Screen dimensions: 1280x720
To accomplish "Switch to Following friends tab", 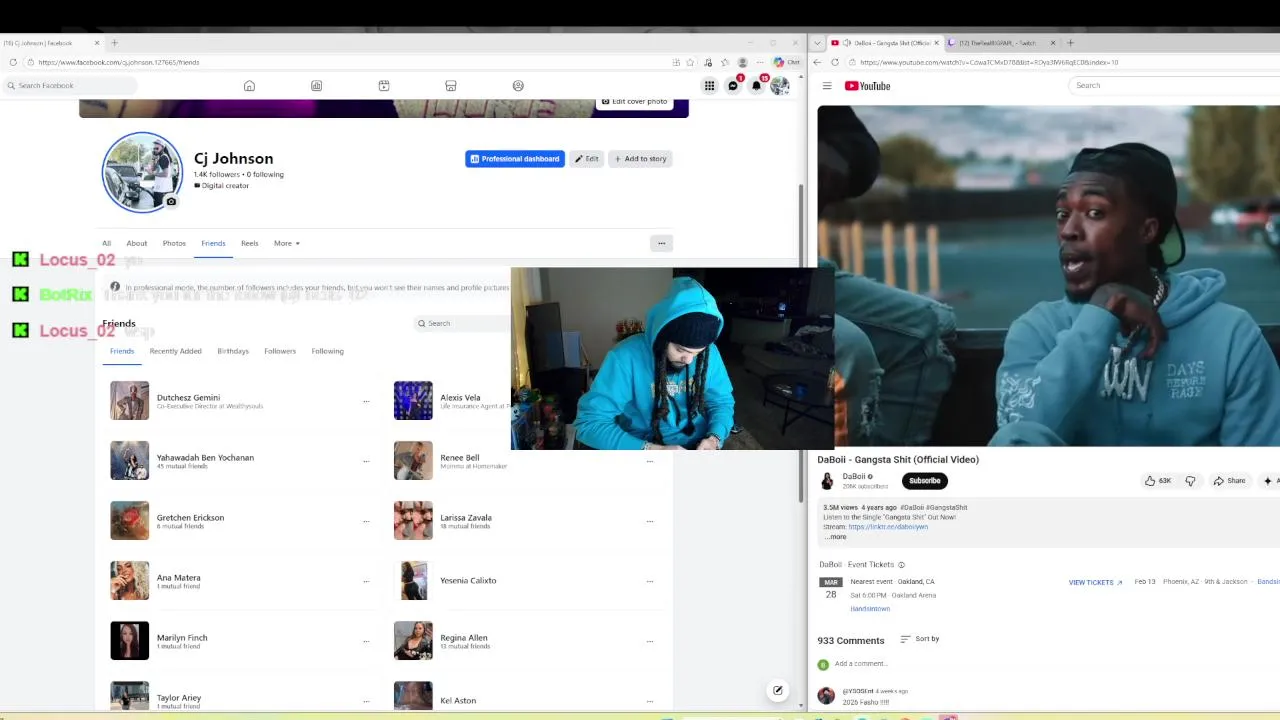I will 327,351.
